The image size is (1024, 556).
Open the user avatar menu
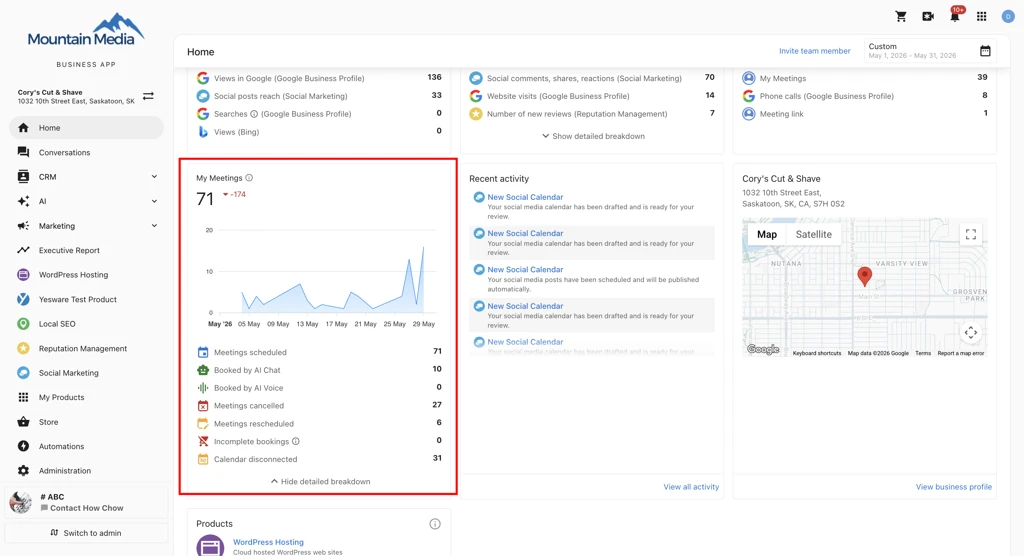[1008, 16]
